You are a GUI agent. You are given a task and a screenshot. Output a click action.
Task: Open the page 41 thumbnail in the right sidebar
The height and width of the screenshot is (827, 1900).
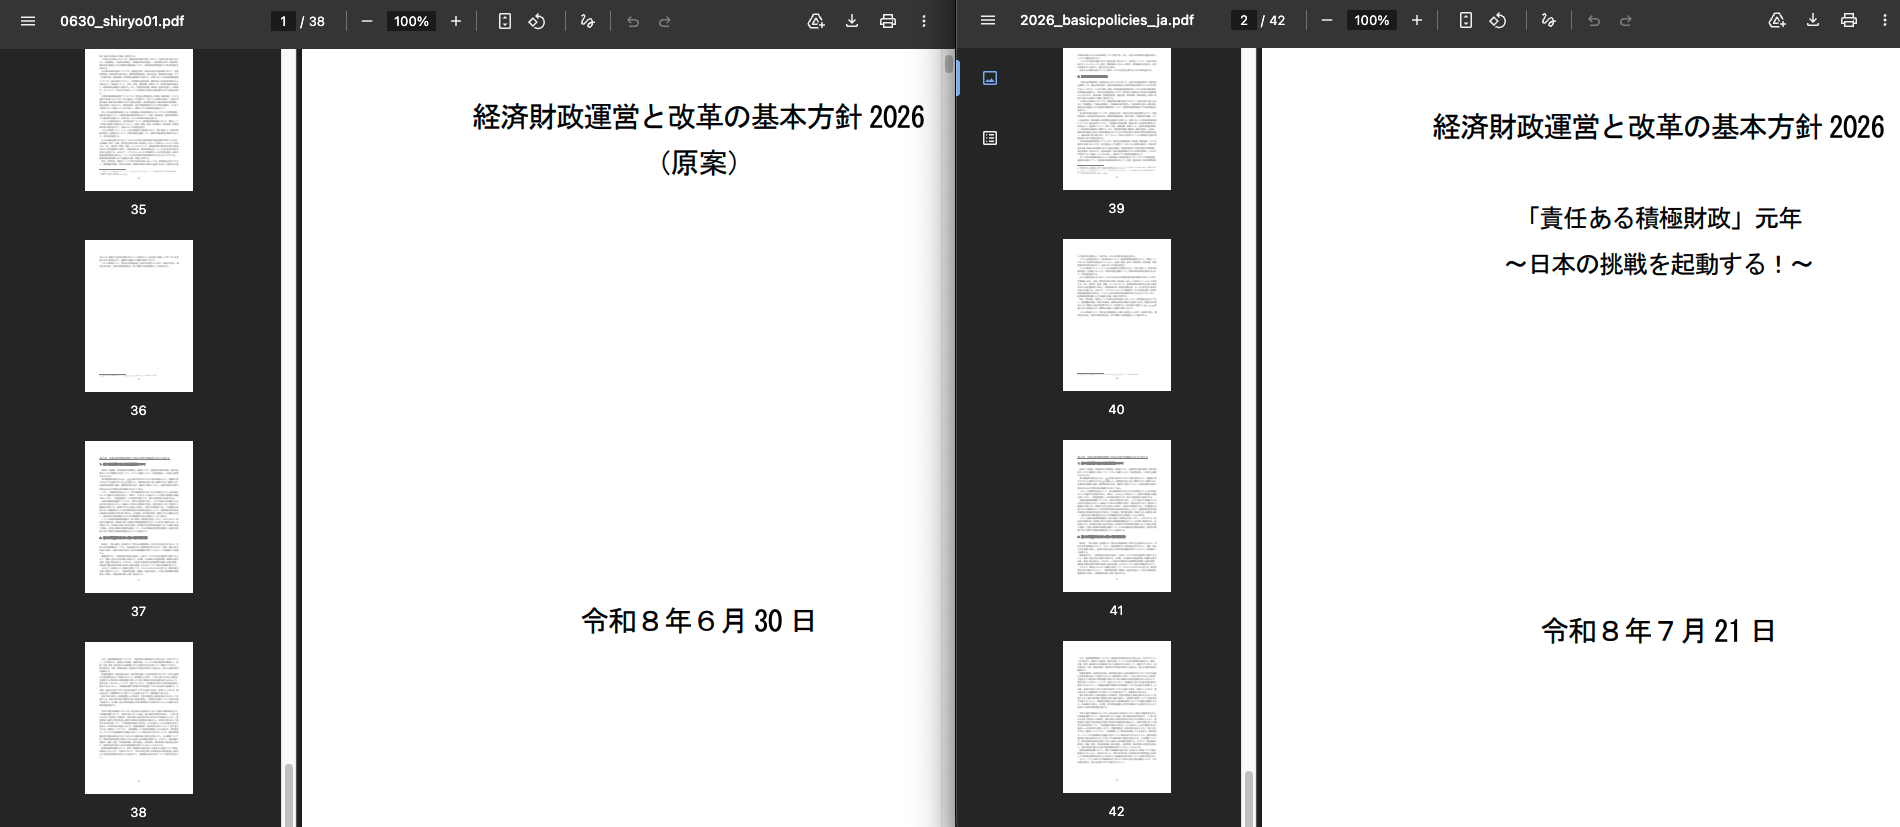point(1117,516)
